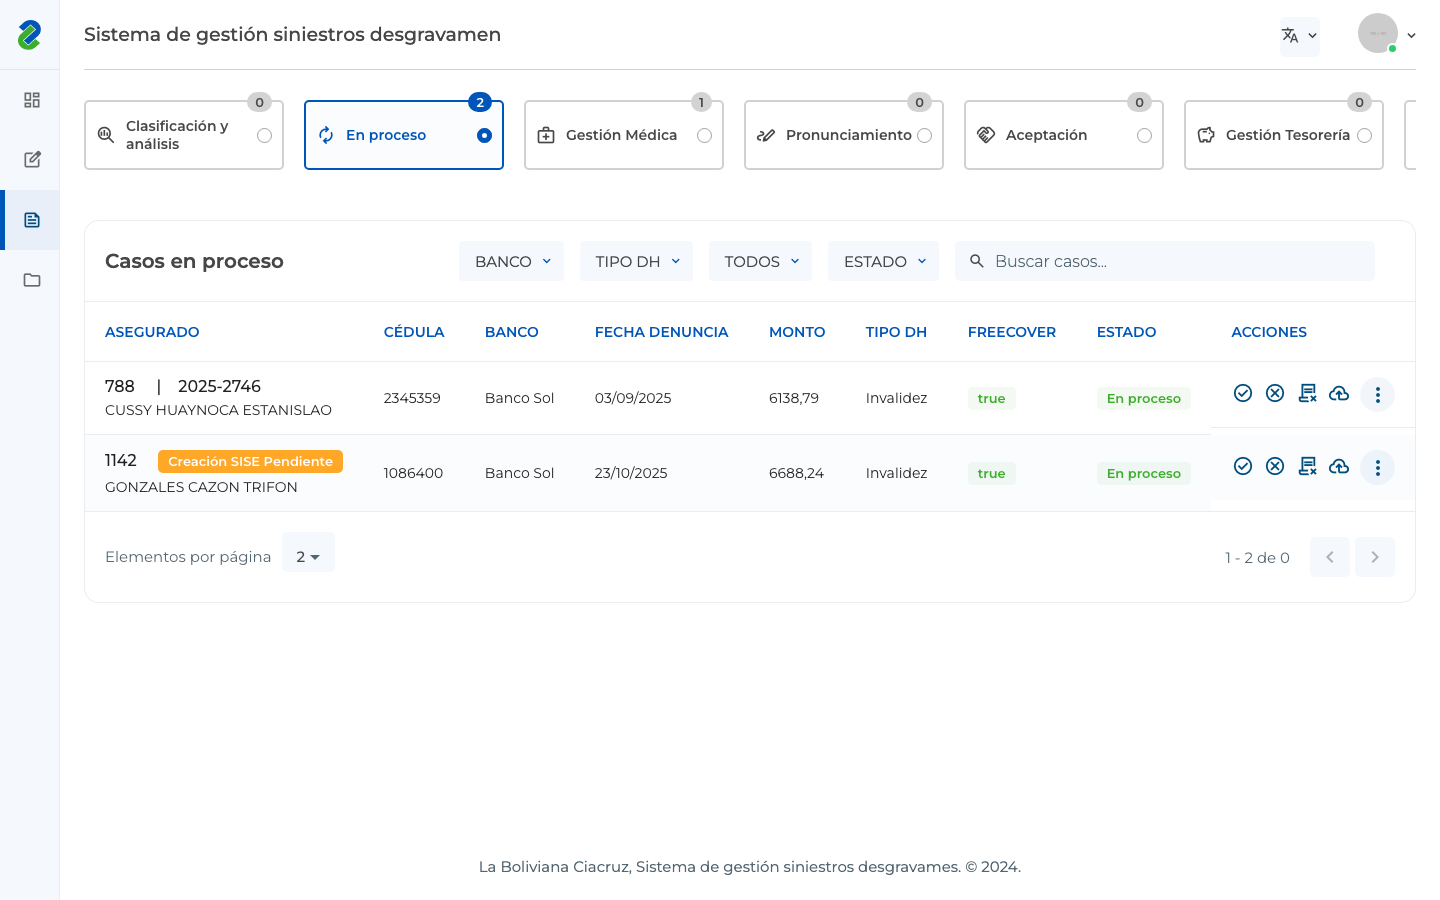The width and height of the screenshot is (1440, 900).
Task: Open the edit note icon in the sidebar
Action: click(32, 160)
